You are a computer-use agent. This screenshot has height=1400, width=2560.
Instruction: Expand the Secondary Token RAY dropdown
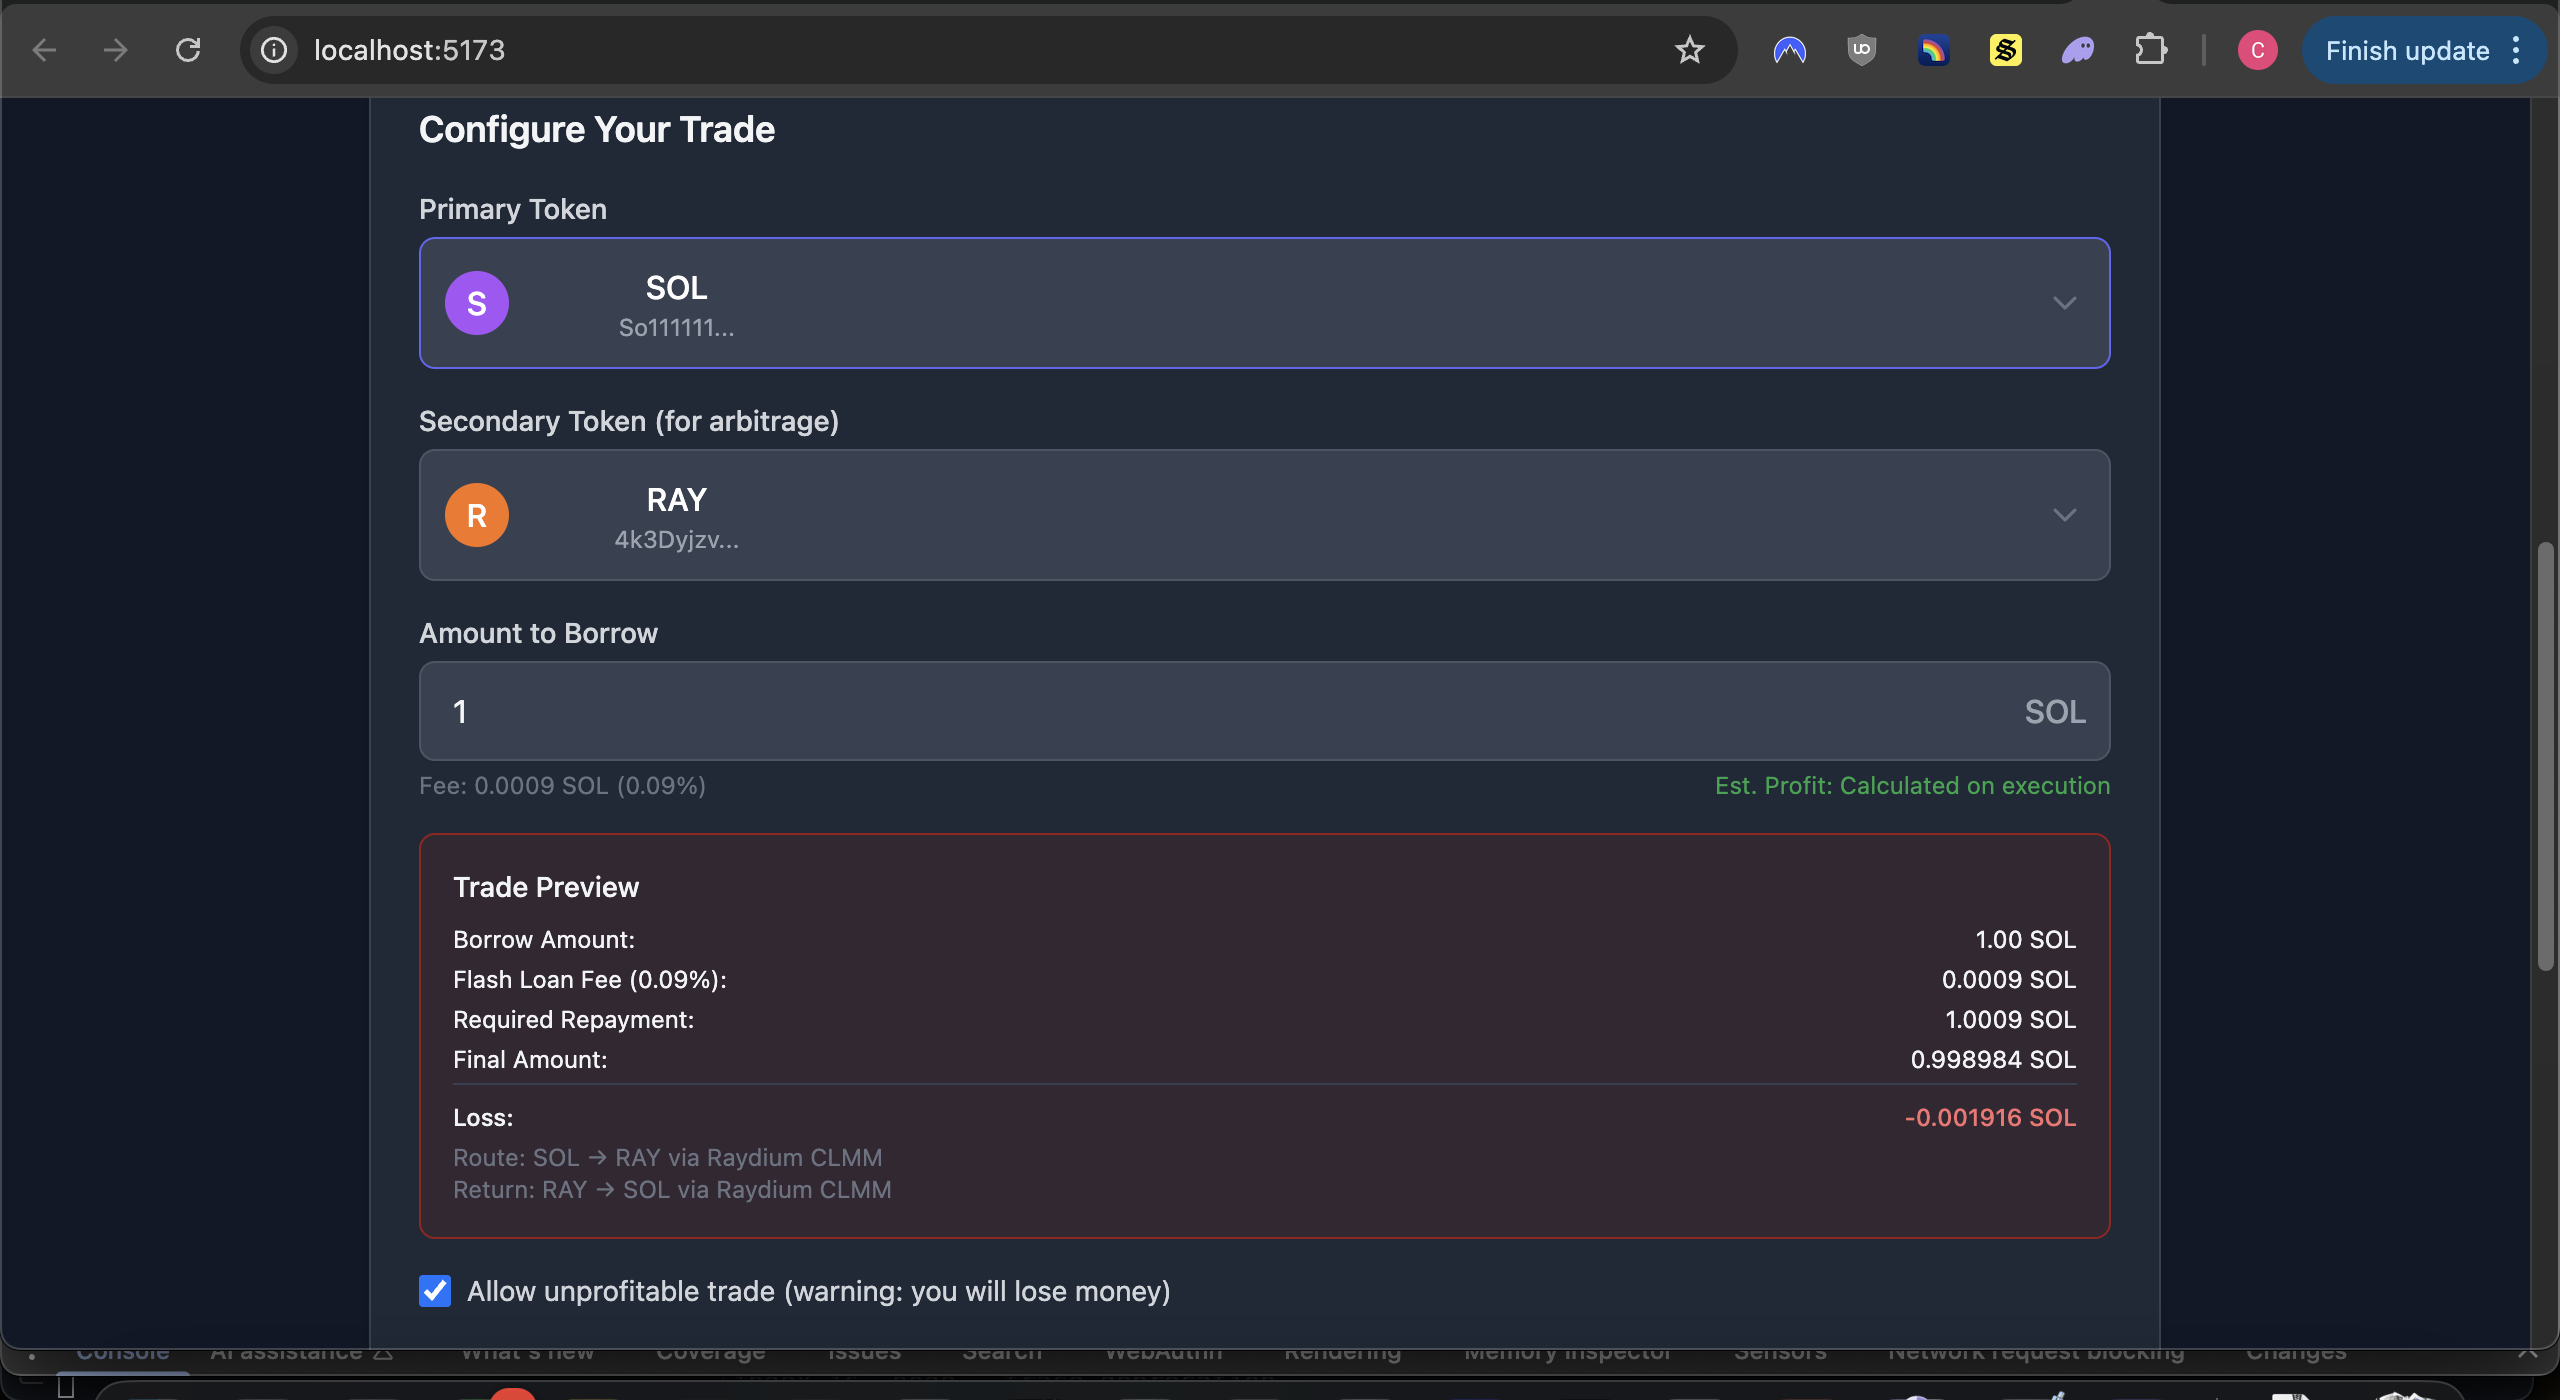coord(1265,515)
